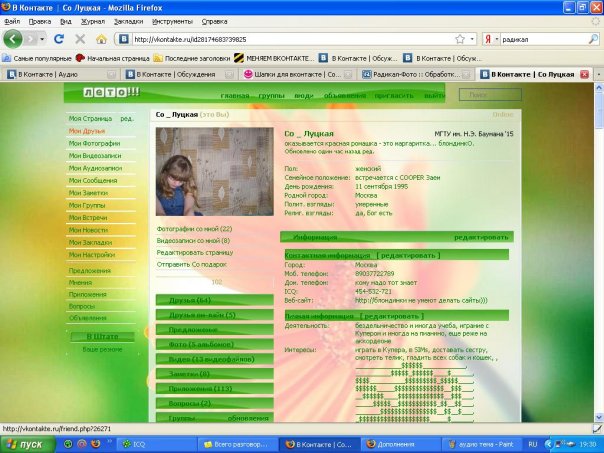Open the 'МЕНЯЕМ ВКОНТАКТЕ' bookmark
The width and height of the screenshot is (604, 453).
(x=275, y=59)
